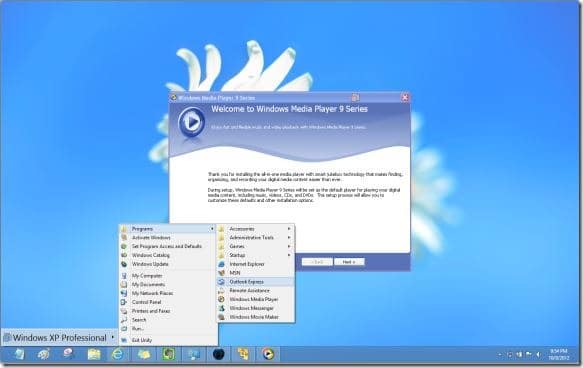
Task: Open My Documents from the menu
Action: coord(168,284)
